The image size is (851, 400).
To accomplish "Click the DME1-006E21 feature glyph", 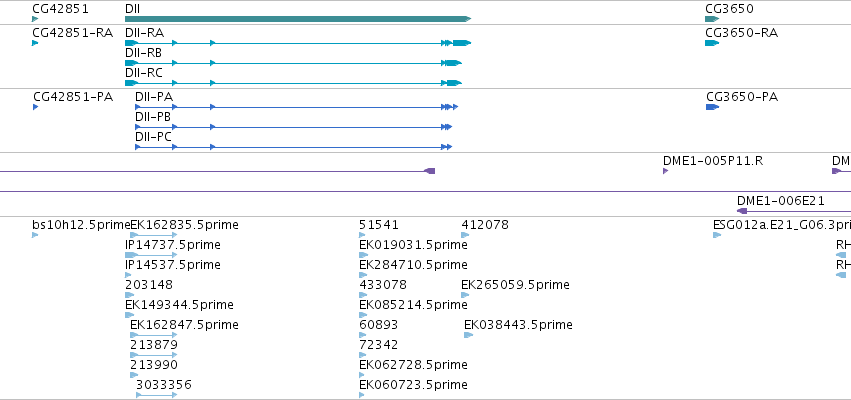I will (x=793, y=211).
